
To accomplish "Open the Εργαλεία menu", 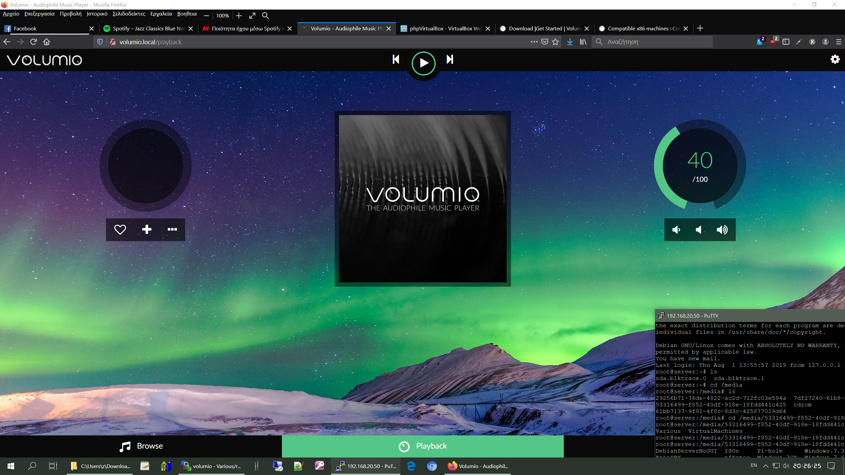I will (161, 14).
